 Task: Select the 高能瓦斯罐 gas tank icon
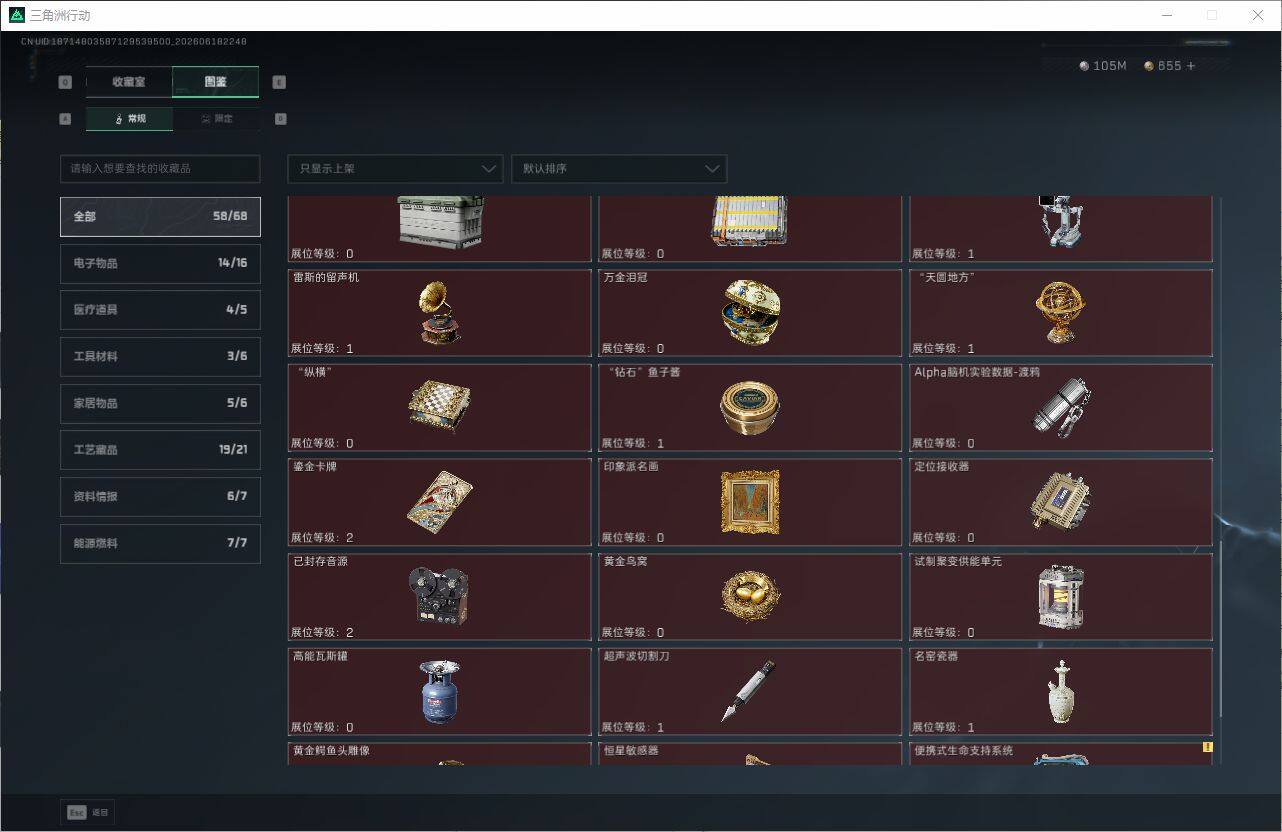click(439, 691)
